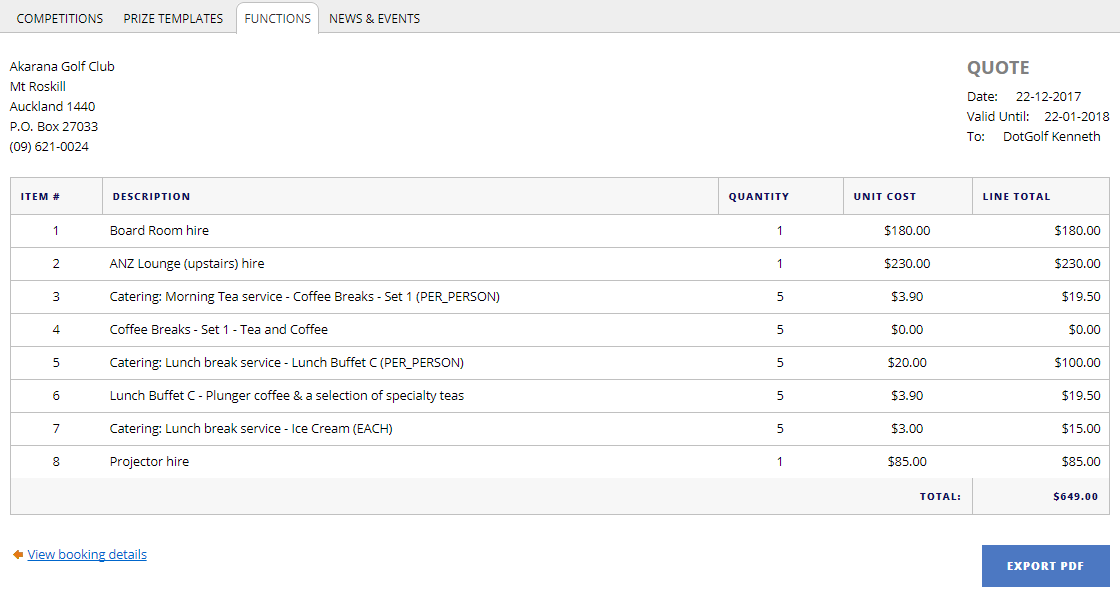Screen dimensions: 1120x608
Task: Select ANZ Lounge (upstairs) hire row
Action: pyautogui.click(x=187, y=264)
